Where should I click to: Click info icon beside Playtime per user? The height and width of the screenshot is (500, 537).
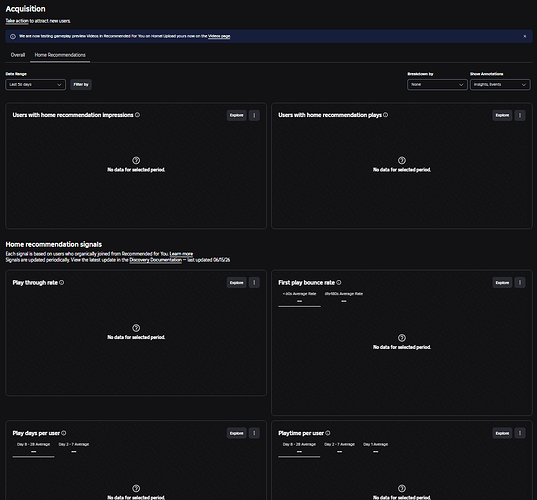328,433
